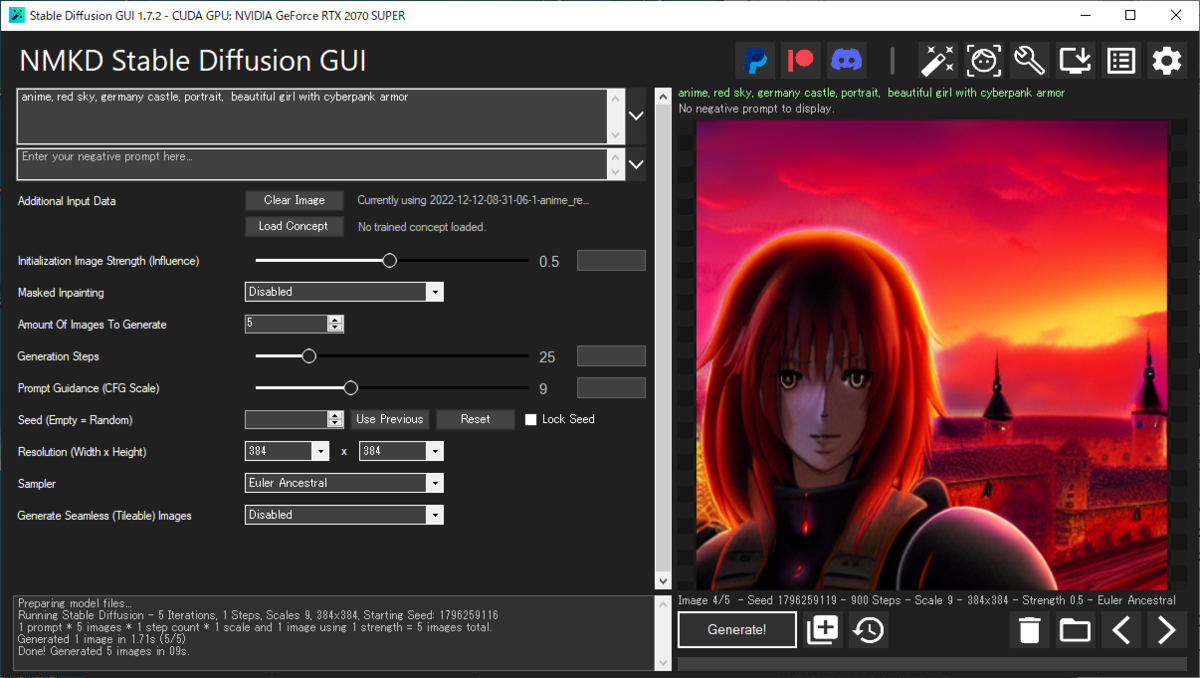This screenshot has width=1200, height=678.
Task: Click the Reset seed button
Action: tap(475, 419)
